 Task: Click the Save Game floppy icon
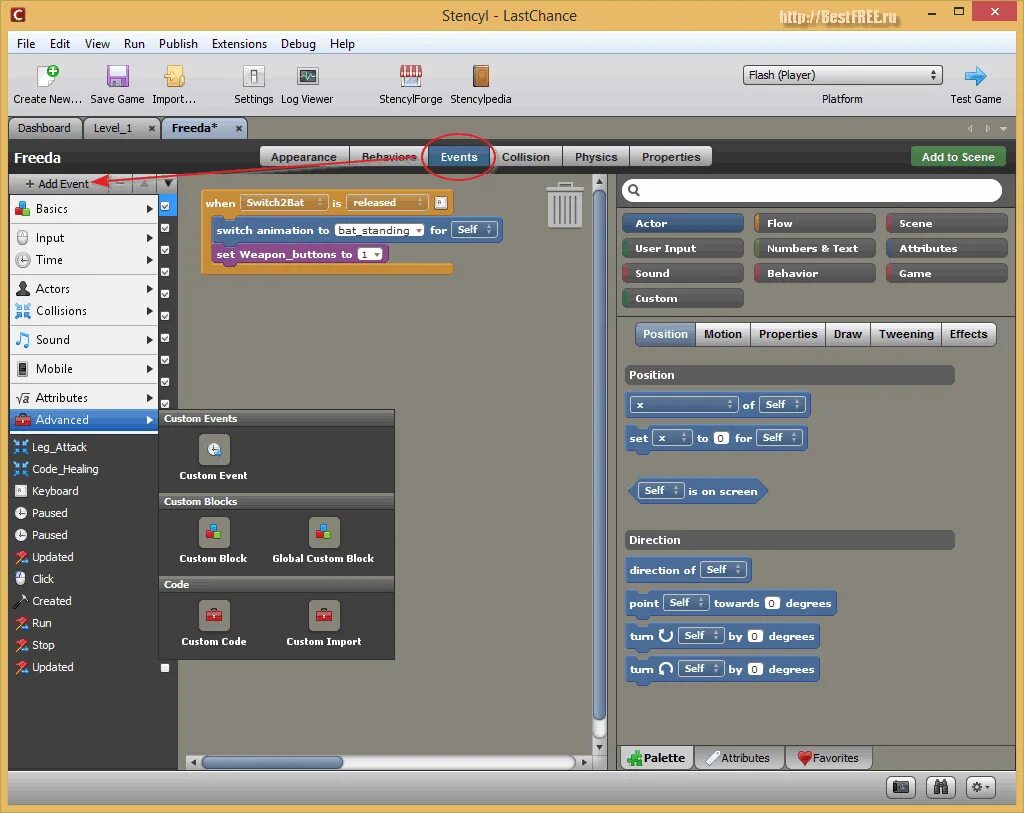point(118,76)
